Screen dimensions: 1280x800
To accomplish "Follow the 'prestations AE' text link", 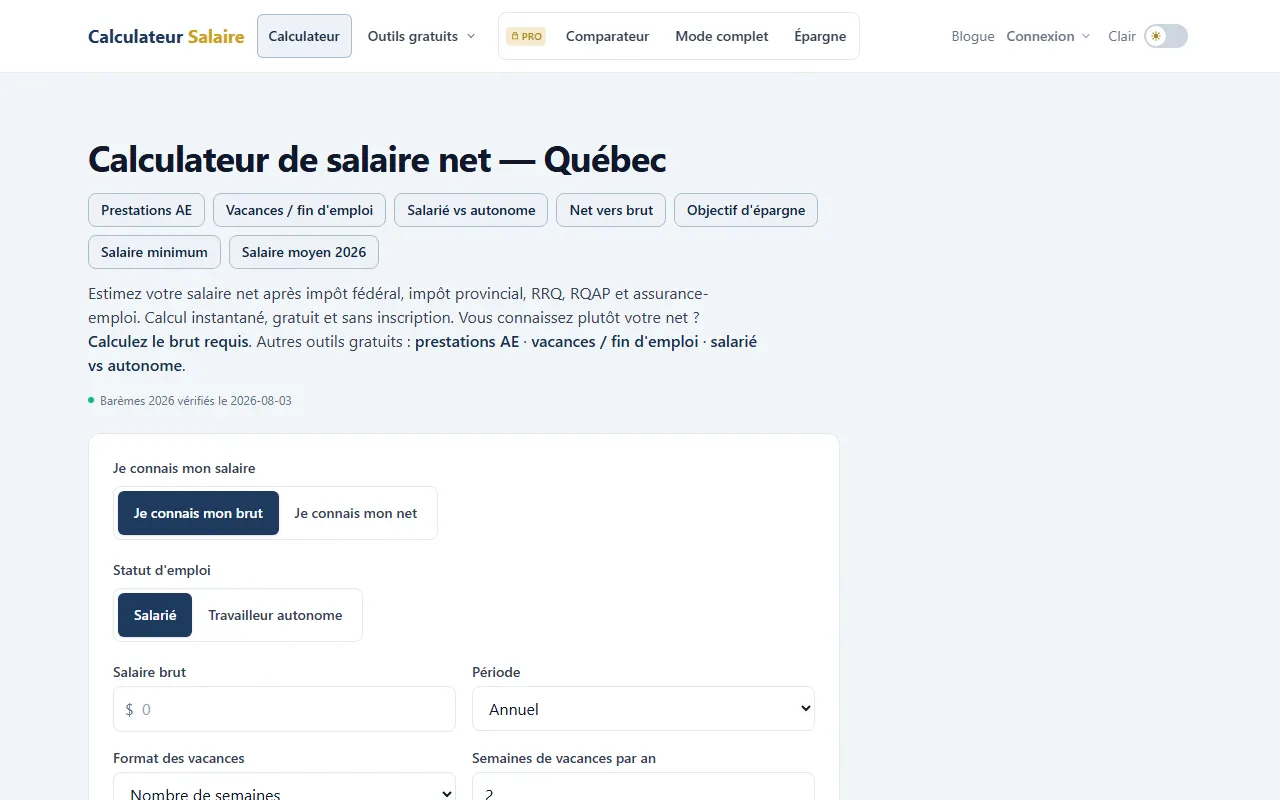I will pyautogui.click(x=467, y=342).
